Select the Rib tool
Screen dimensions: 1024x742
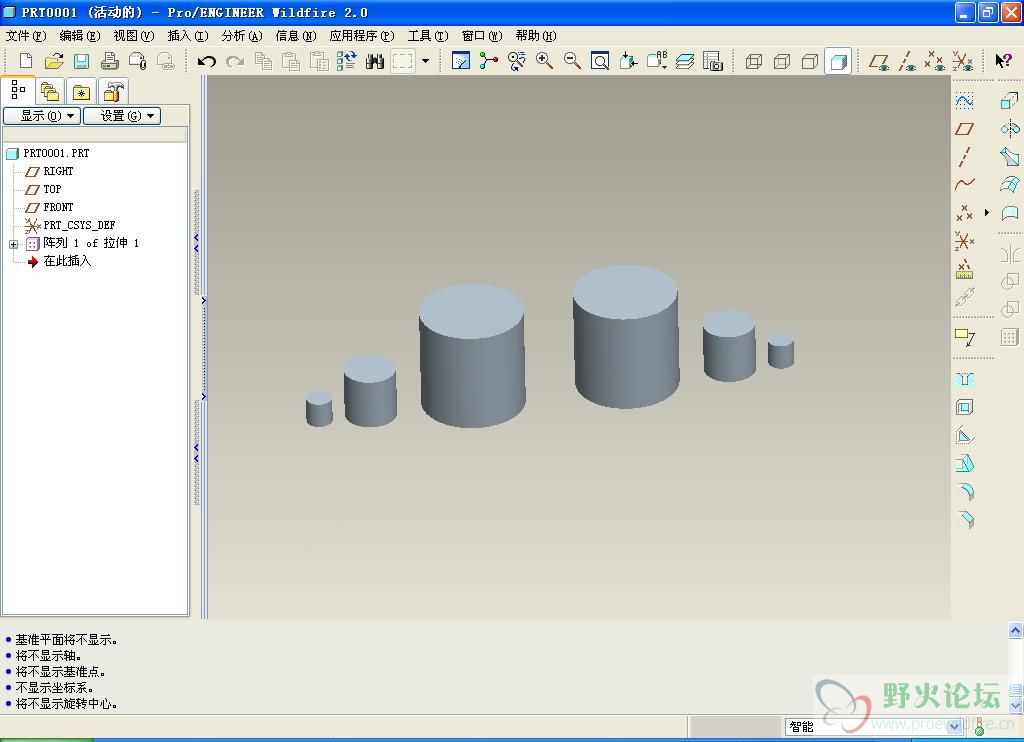(965, 436)
